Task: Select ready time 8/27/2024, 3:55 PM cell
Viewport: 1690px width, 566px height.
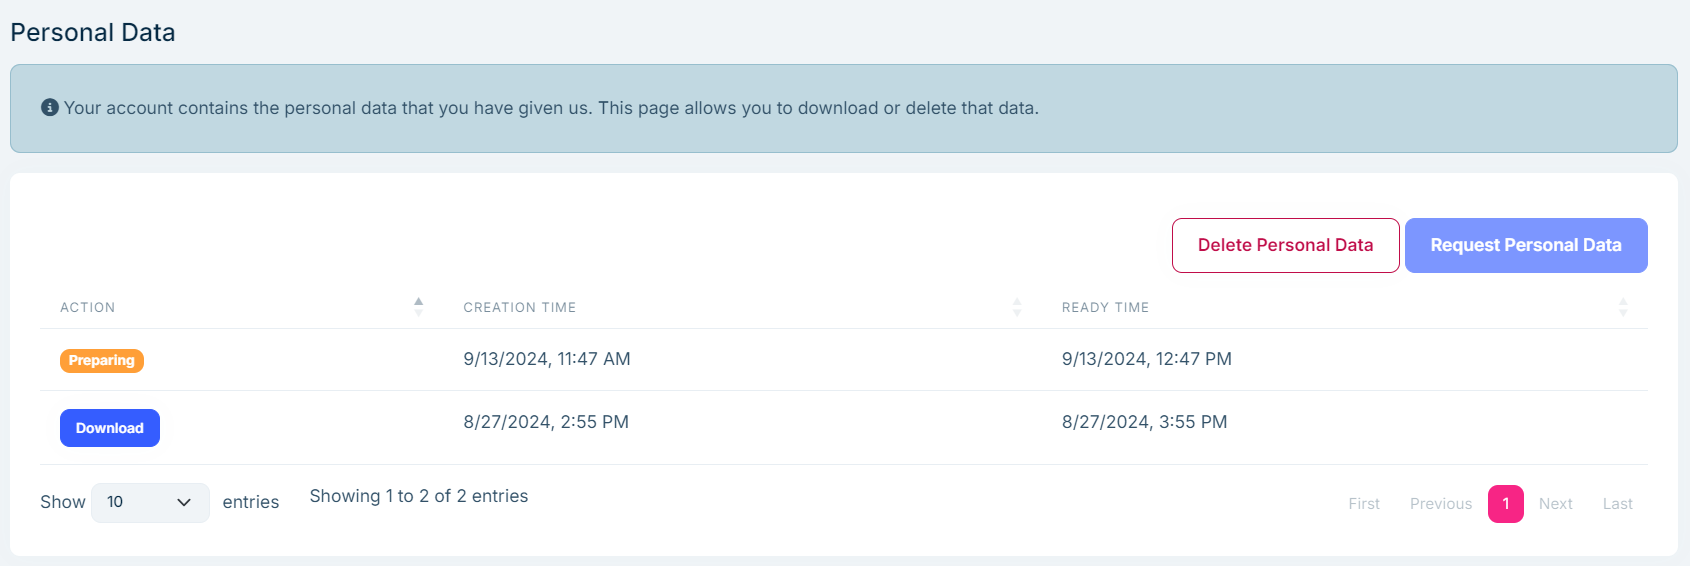Action: tap(1144, 422)
